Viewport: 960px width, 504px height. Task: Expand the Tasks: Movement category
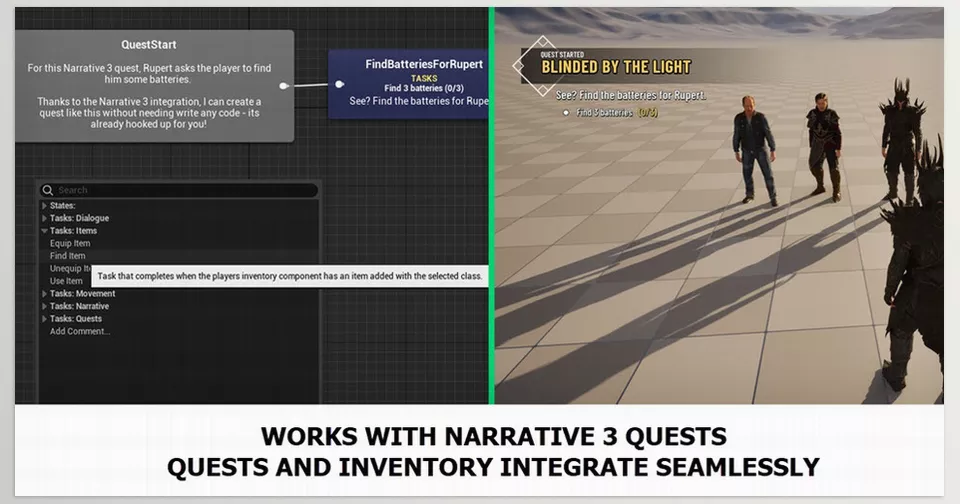[x=44, y=294]
